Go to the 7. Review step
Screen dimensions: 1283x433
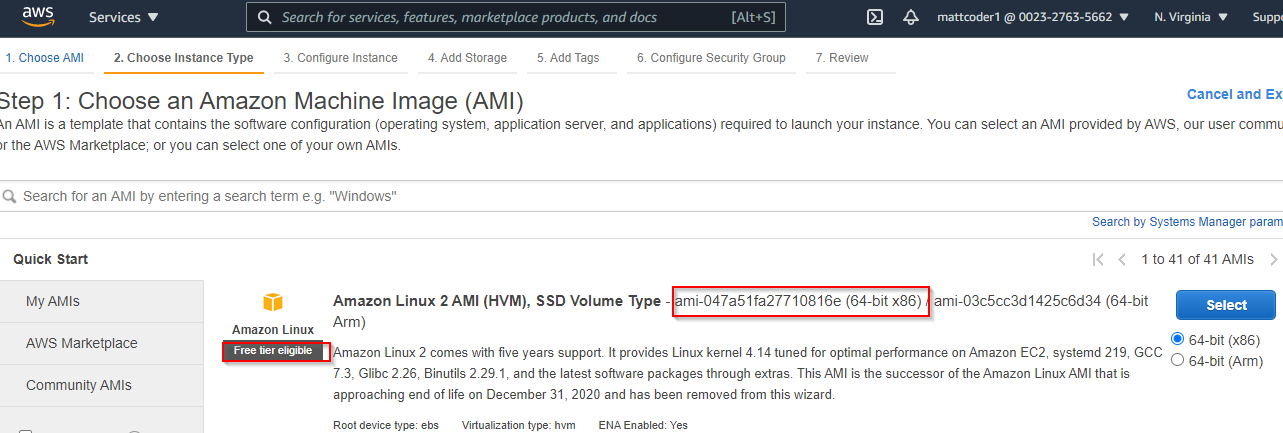(x=842, y=58)
